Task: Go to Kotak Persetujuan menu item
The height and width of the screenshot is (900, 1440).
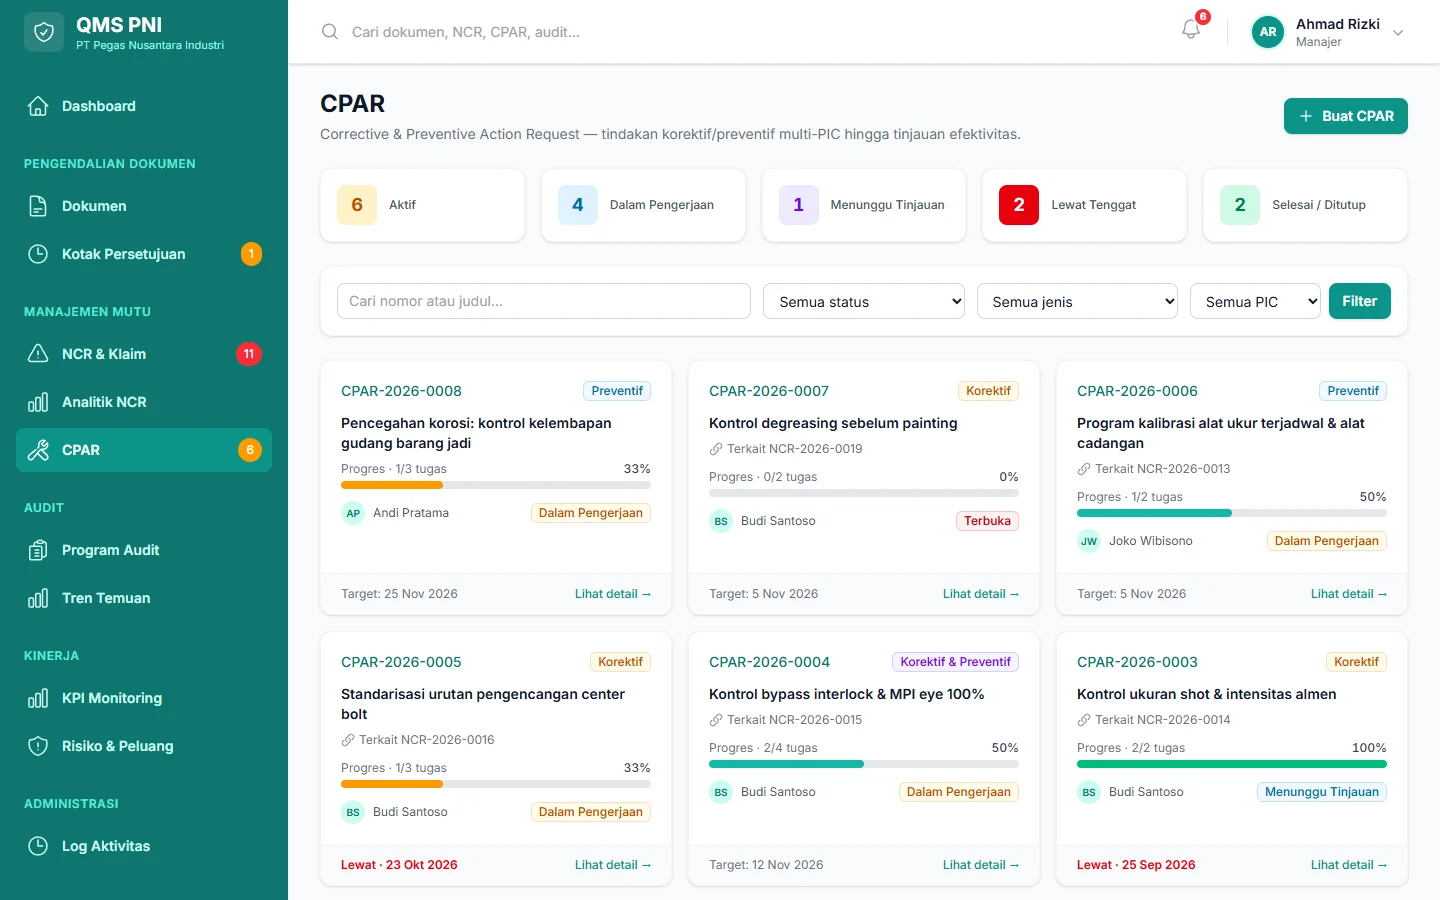Action: point(144,254)
